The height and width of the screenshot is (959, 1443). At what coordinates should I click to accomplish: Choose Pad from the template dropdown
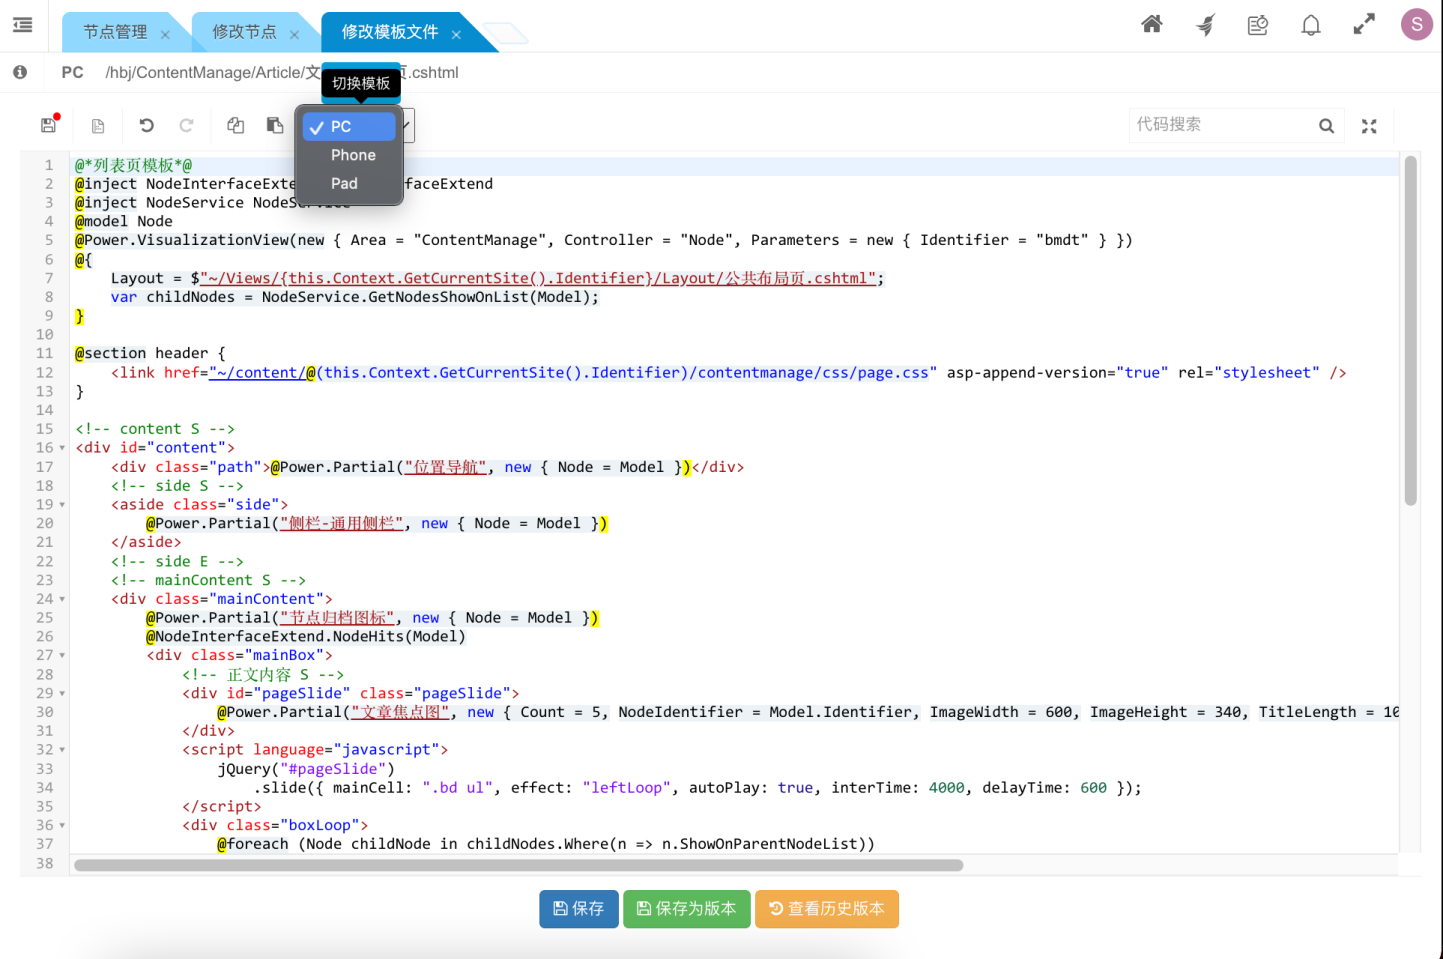344,184
